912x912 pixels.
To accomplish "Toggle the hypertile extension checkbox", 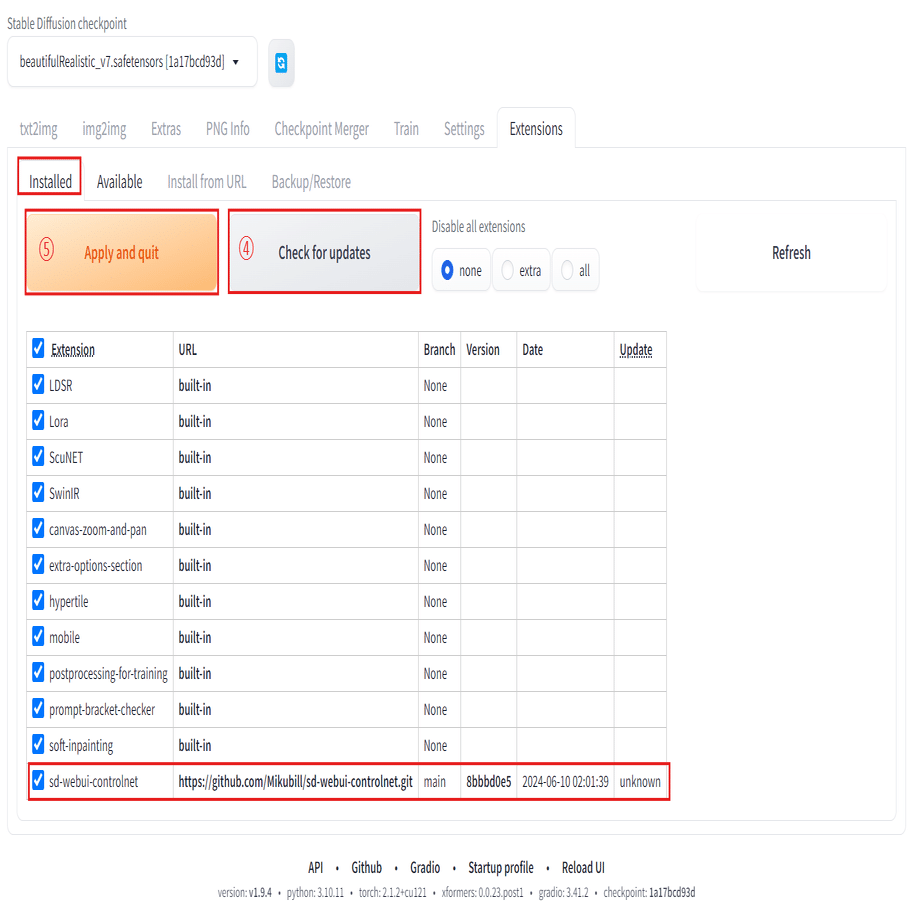I will [38, 601].
